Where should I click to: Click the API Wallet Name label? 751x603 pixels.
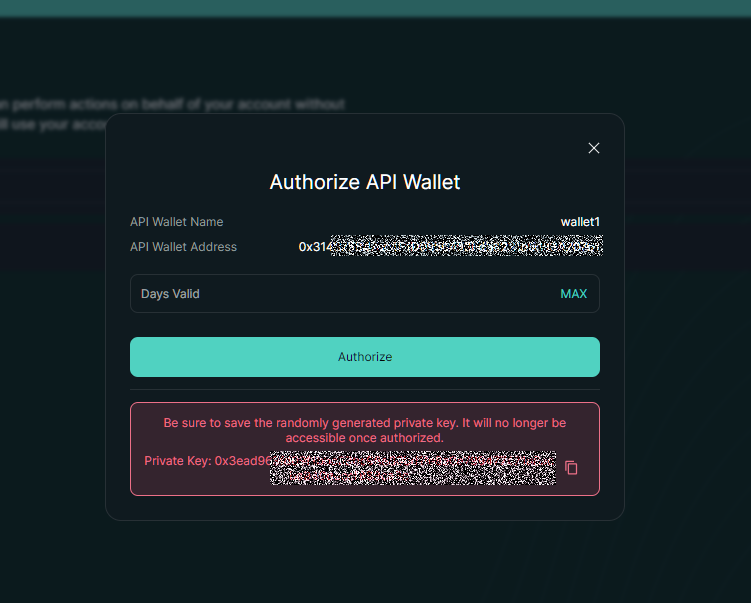[x=177, y=222]
